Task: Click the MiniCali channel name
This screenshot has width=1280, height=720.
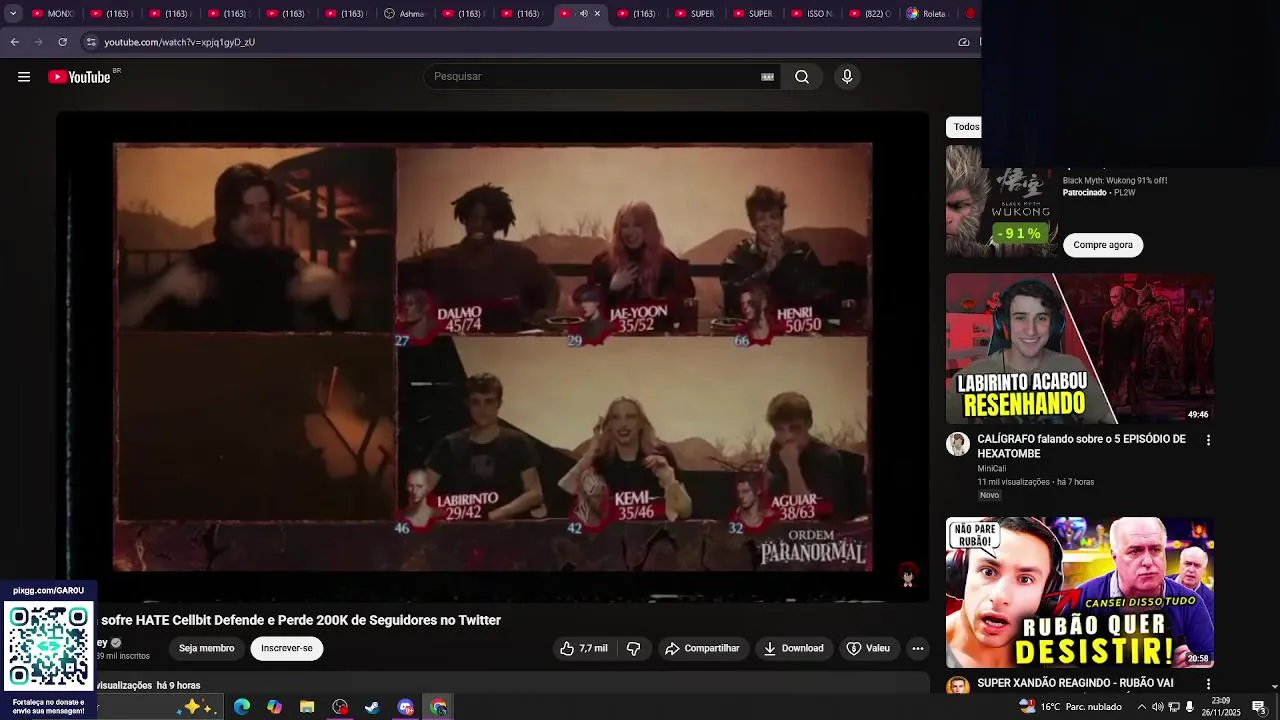Action: click(x=991, y=468)
